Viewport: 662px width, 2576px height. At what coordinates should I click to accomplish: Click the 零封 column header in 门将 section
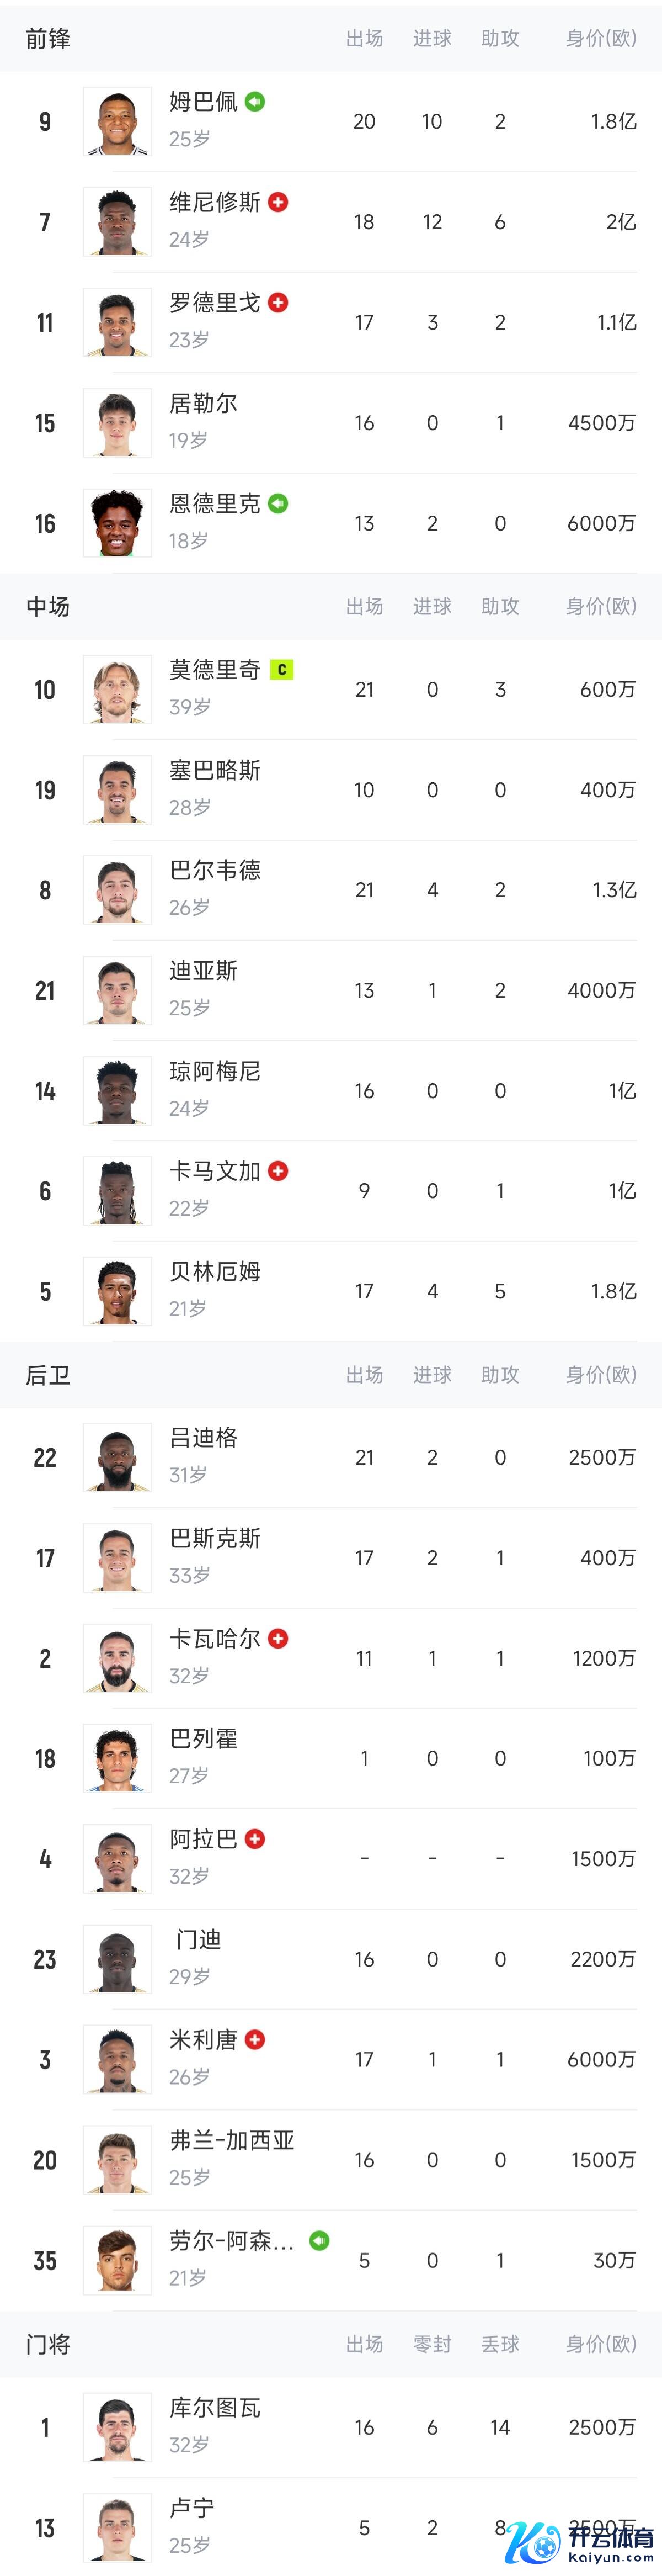pos(432,2344)
